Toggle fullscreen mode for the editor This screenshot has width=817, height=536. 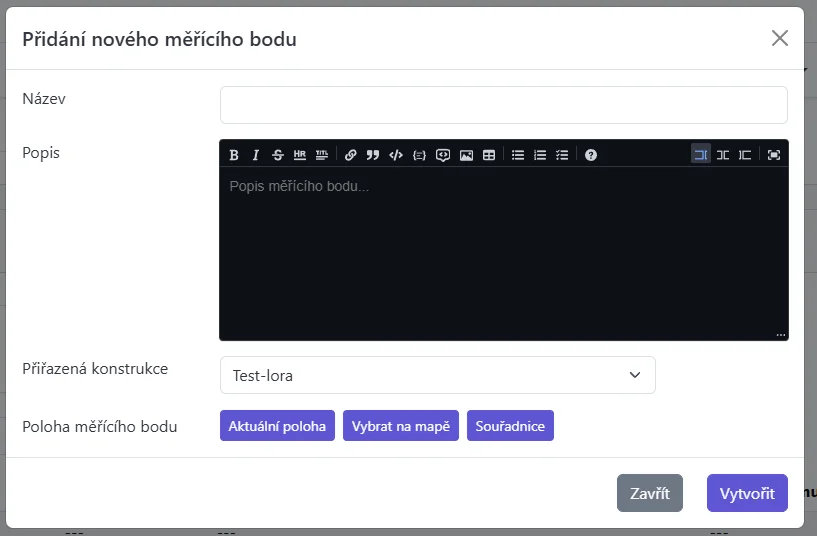coord(774,155)
